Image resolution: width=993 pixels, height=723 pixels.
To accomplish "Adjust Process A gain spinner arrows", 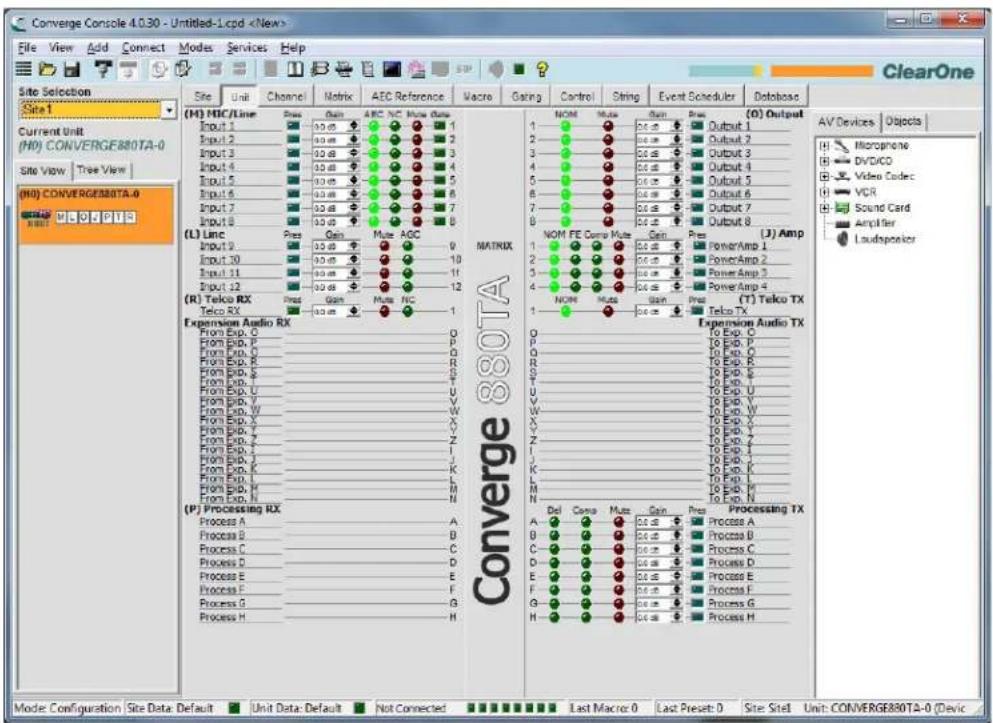I will pyautogui.click(x=676, y=522).
